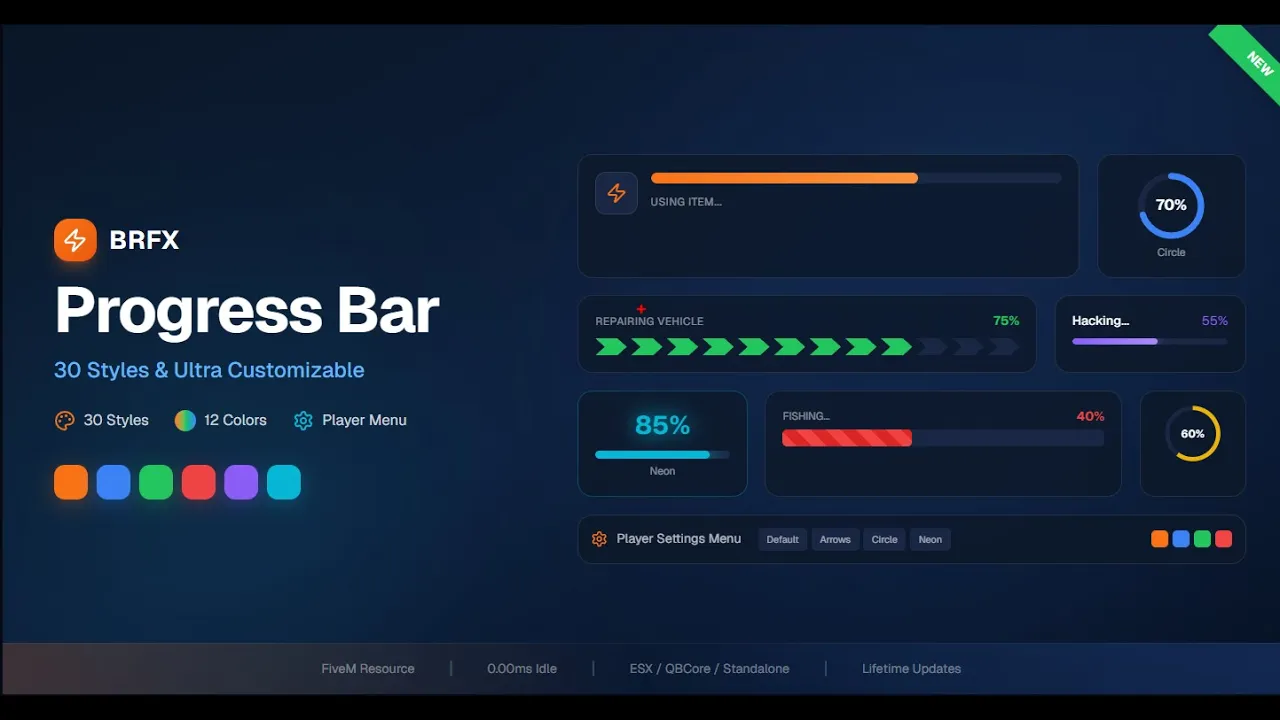Click the Player Menu label

(x=364, y=421)
